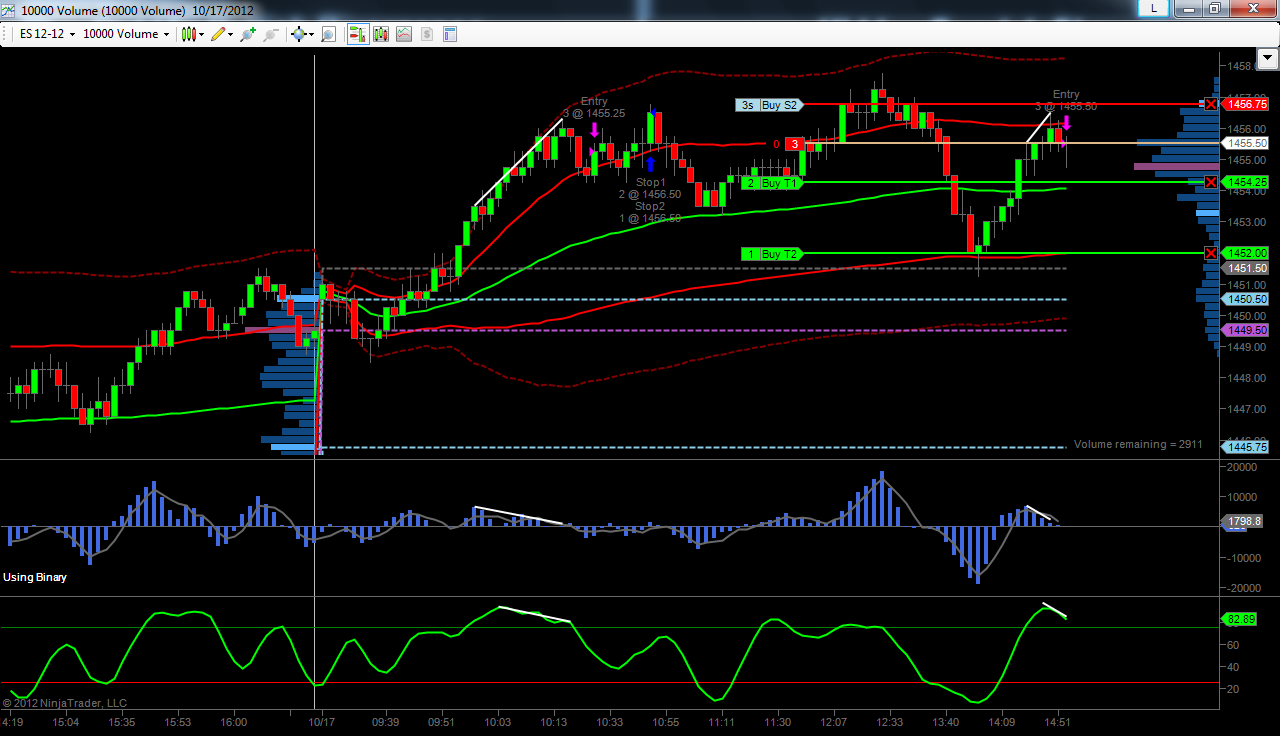
Task: Click the 14:51 time axis label
Action: (1057, 722)
